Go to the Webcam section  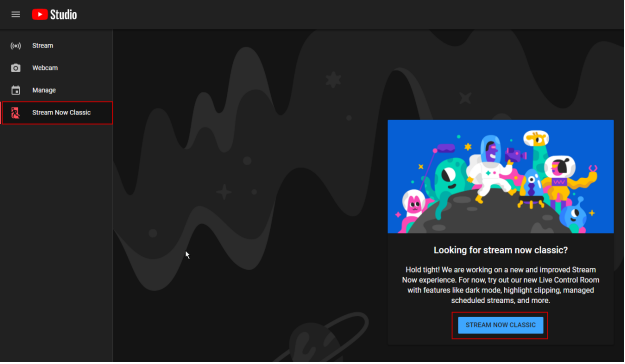57,68
